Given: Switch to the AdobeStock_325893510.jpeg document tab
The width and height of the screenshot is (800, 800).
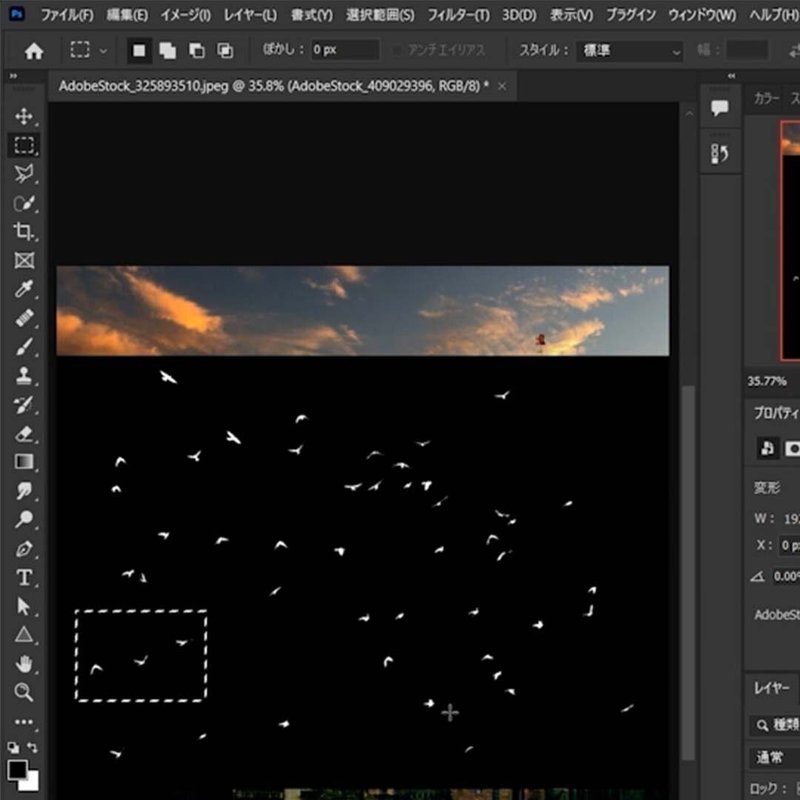Looking at the screenshot, I should click(x=273, y=86).
